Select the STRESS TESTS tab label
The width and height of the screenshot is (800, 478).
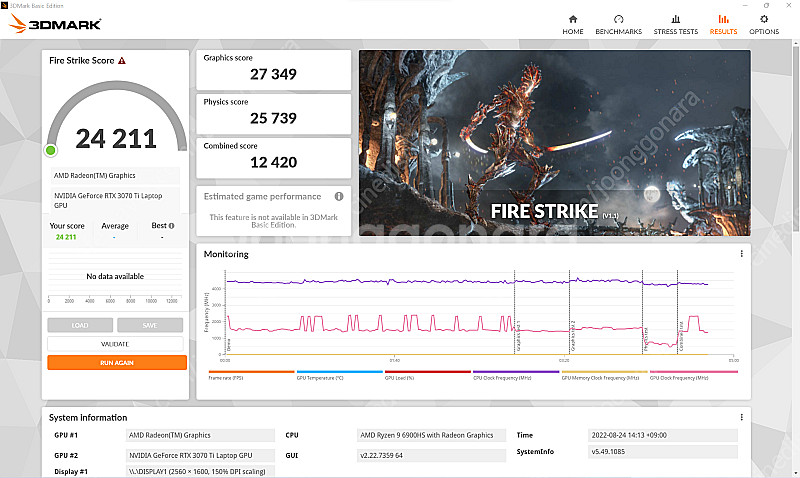pos(676,32)
